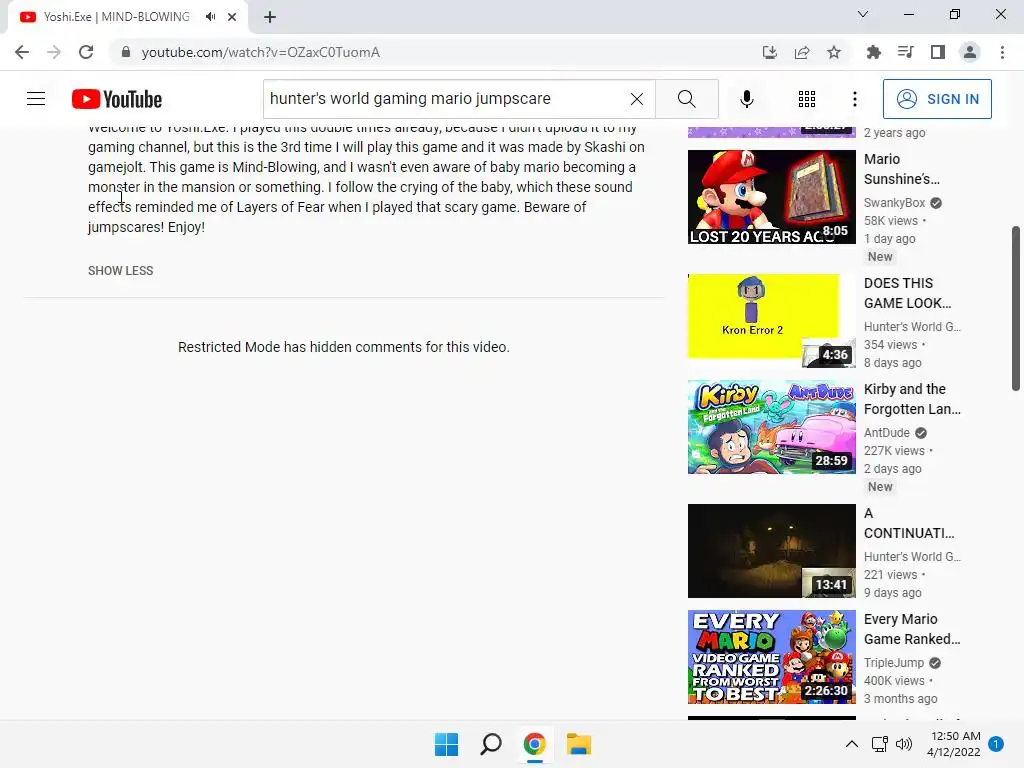Click the install app icon in address bar
The width and height of the screenshot is (1024, 768).
pyautogui.click(x=769, y=52)
